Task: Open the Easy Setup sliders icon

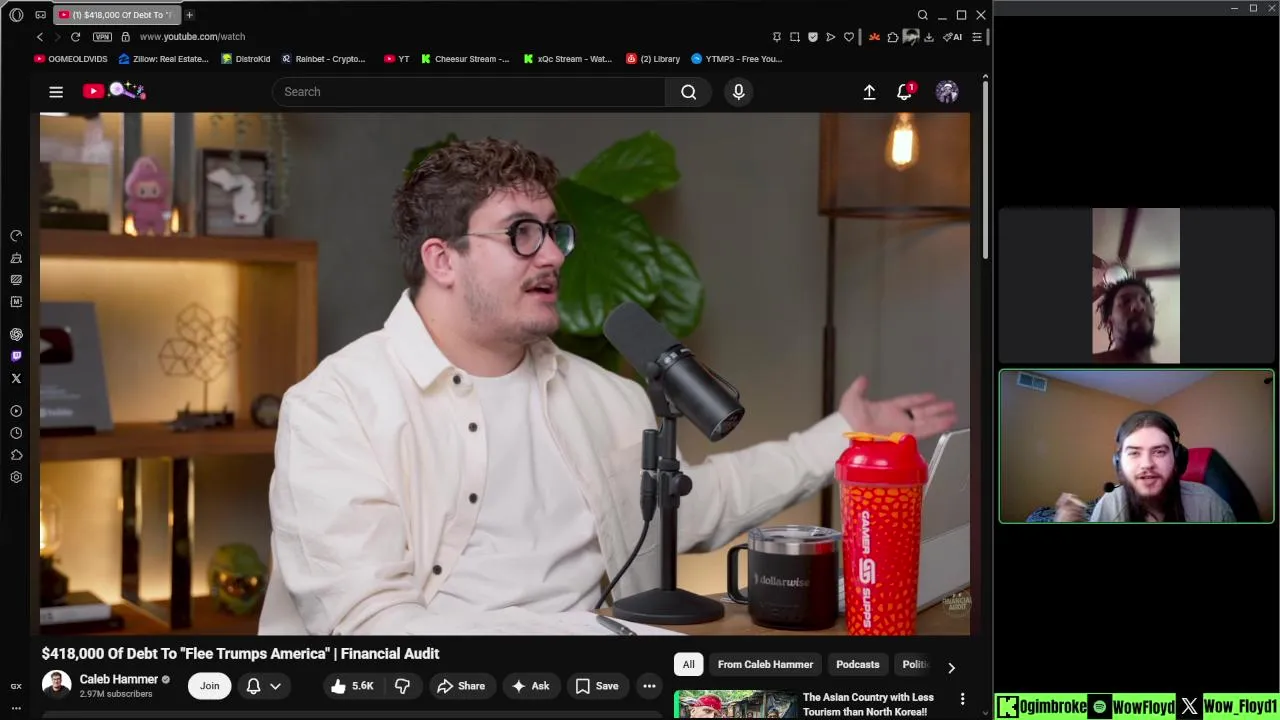Action: (977, 37)
